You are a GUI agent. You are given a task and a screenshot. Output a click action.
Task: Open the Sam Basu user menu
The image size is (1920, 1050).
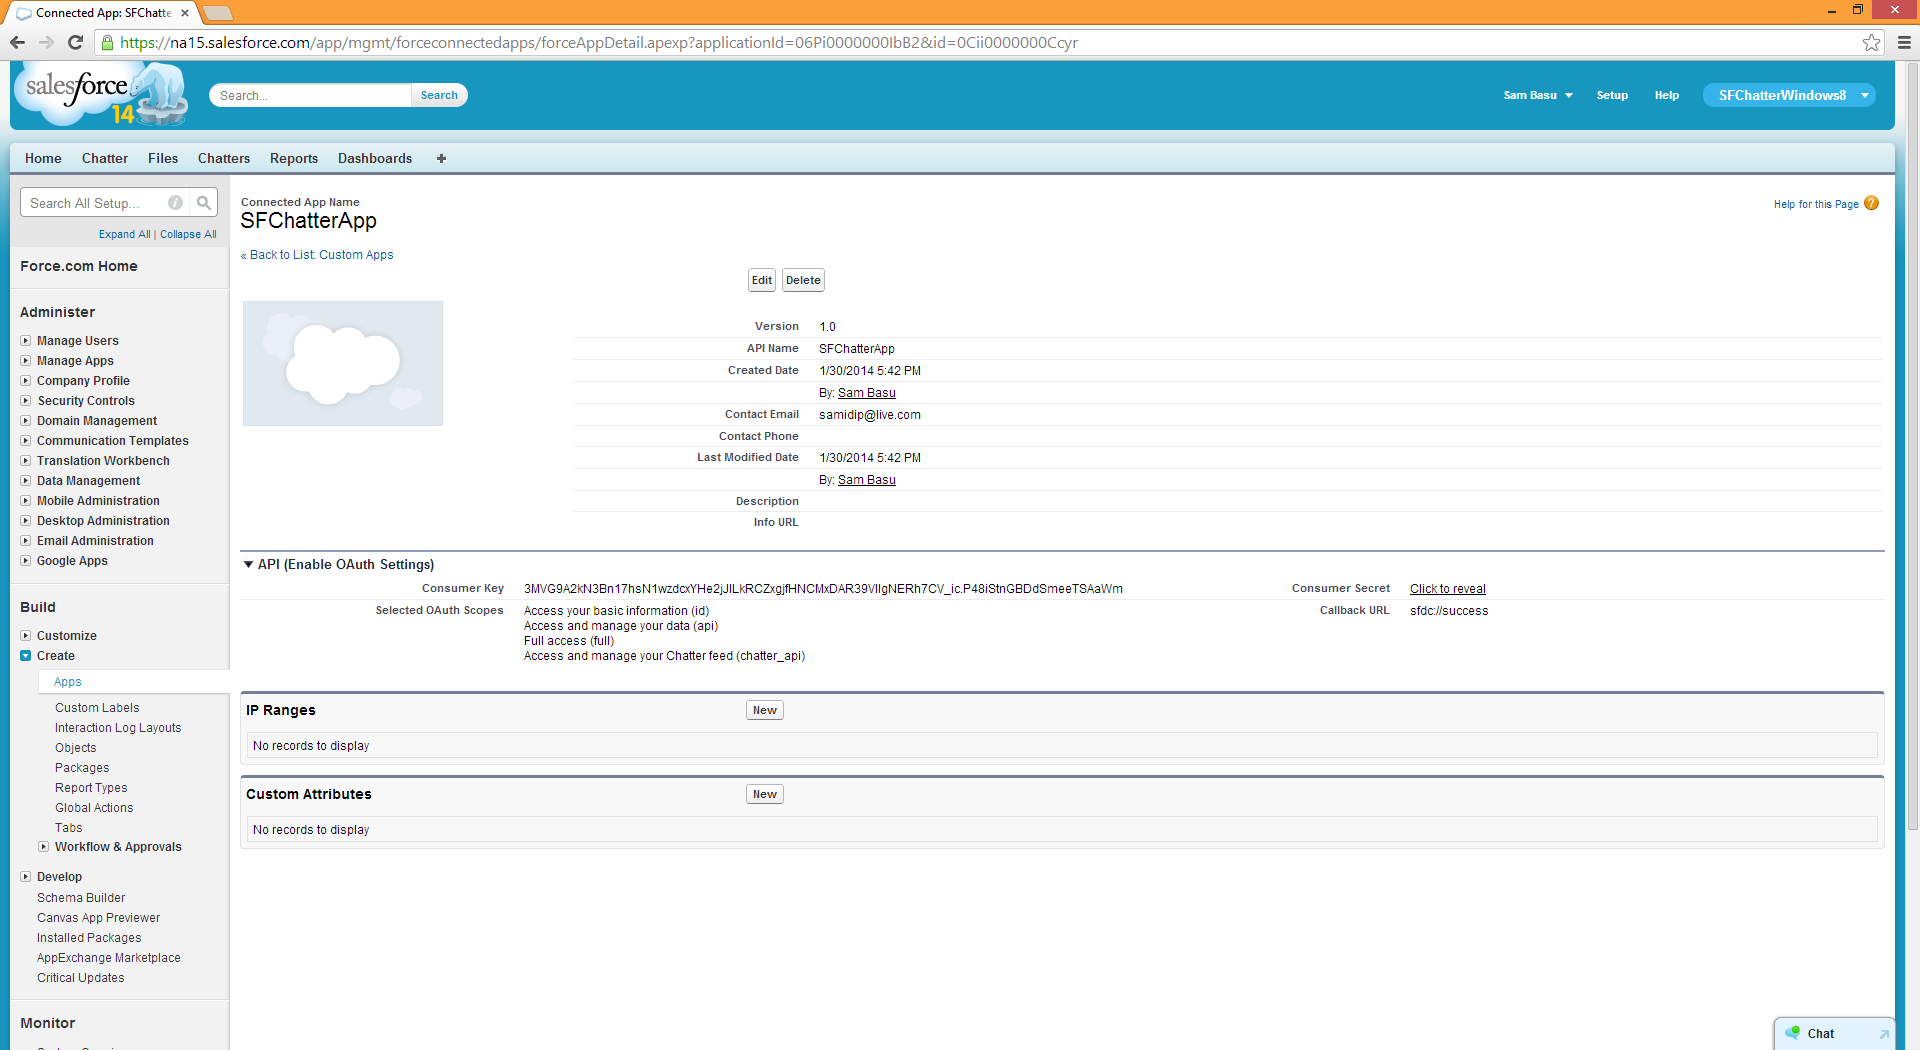pos(1538,95)
